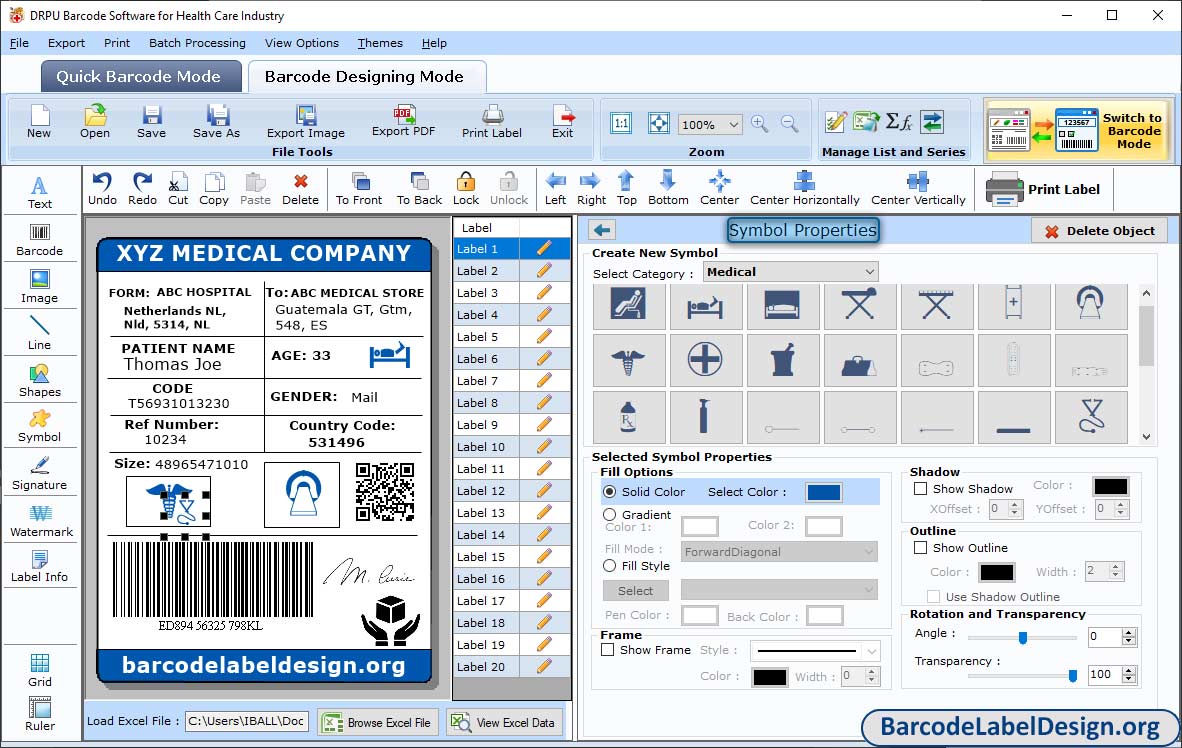The height and width of the screenshot is (748, 1182).
Task: Open the blue Select Color swatch
Action: point(824,492)
